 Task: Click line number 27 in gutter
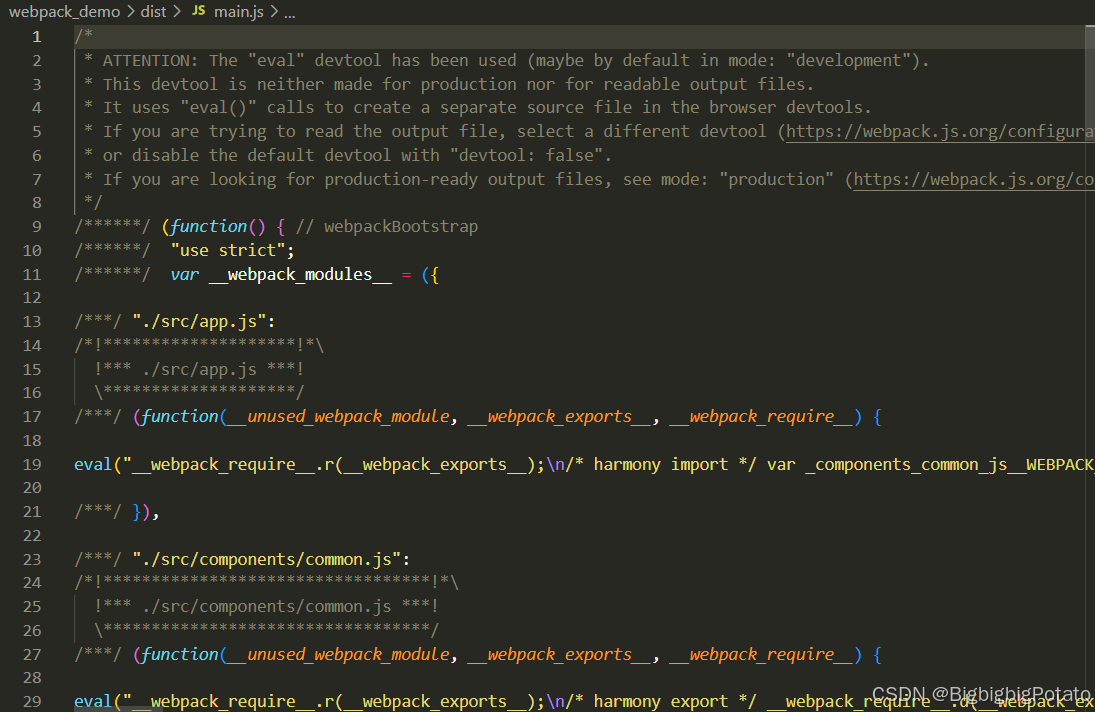pyautogui.click(x=32, y=654)
